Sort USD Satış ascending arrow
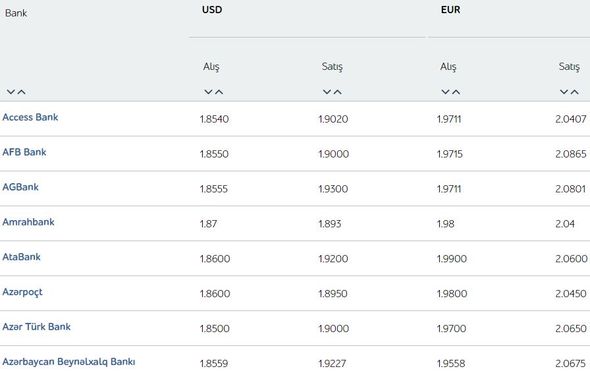 (x=338, y=92)
